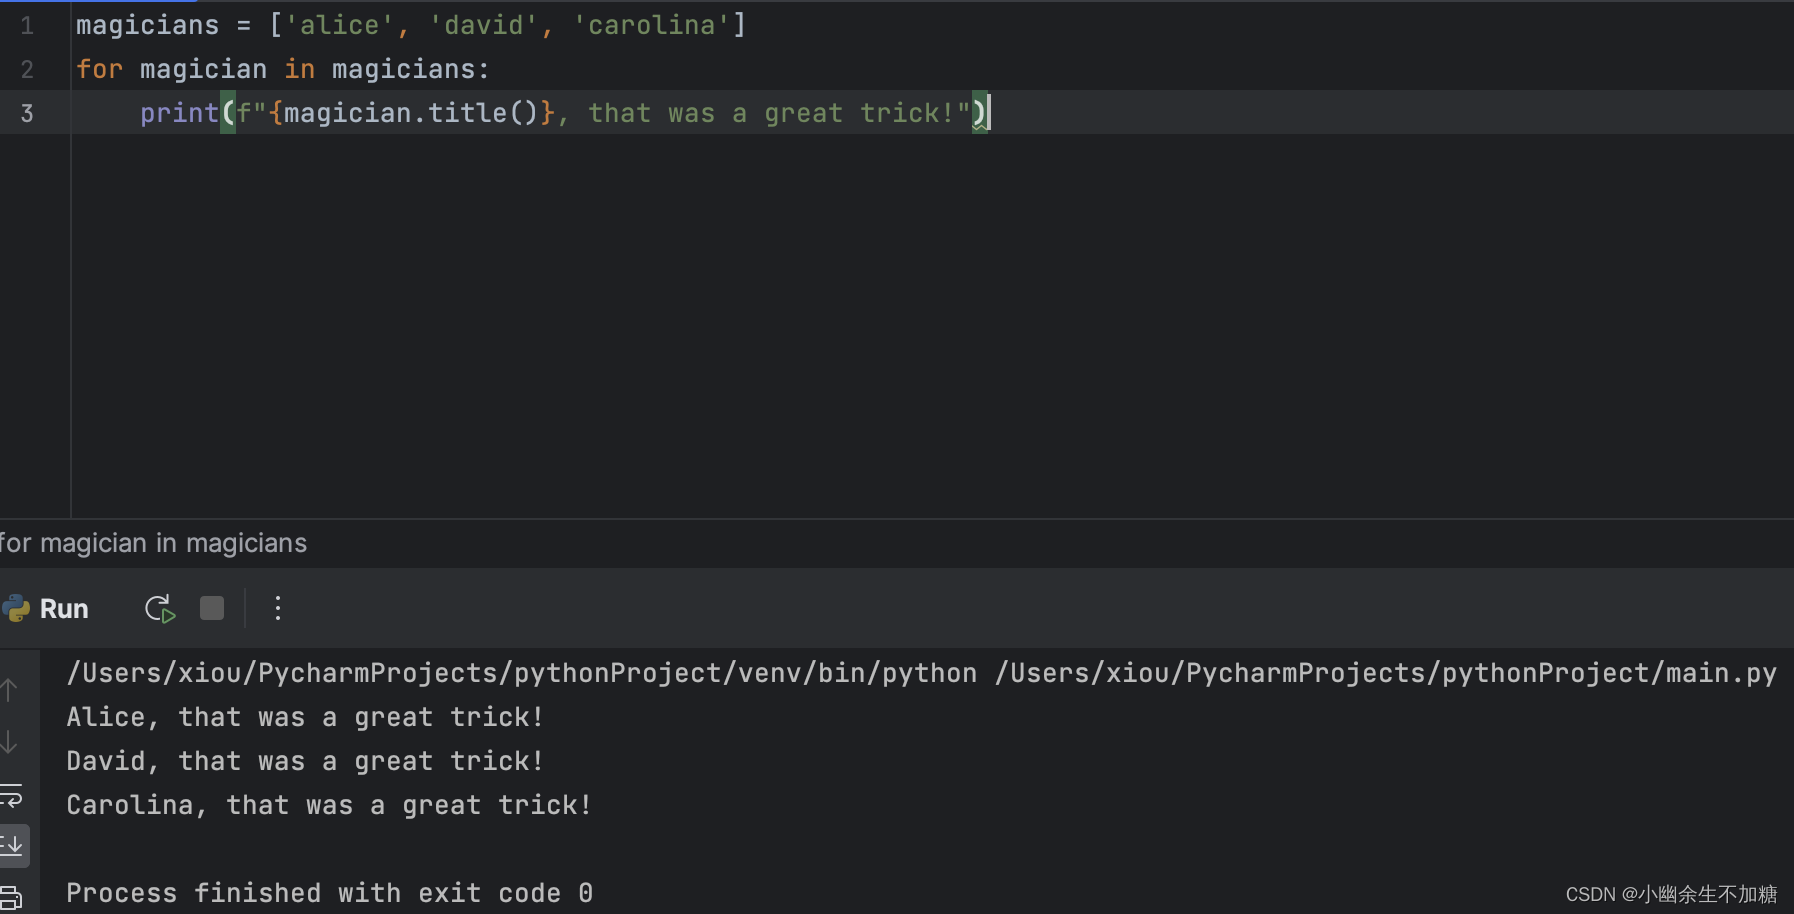
Task: Click the Python Run tool window icon
Action: point(15,608)
